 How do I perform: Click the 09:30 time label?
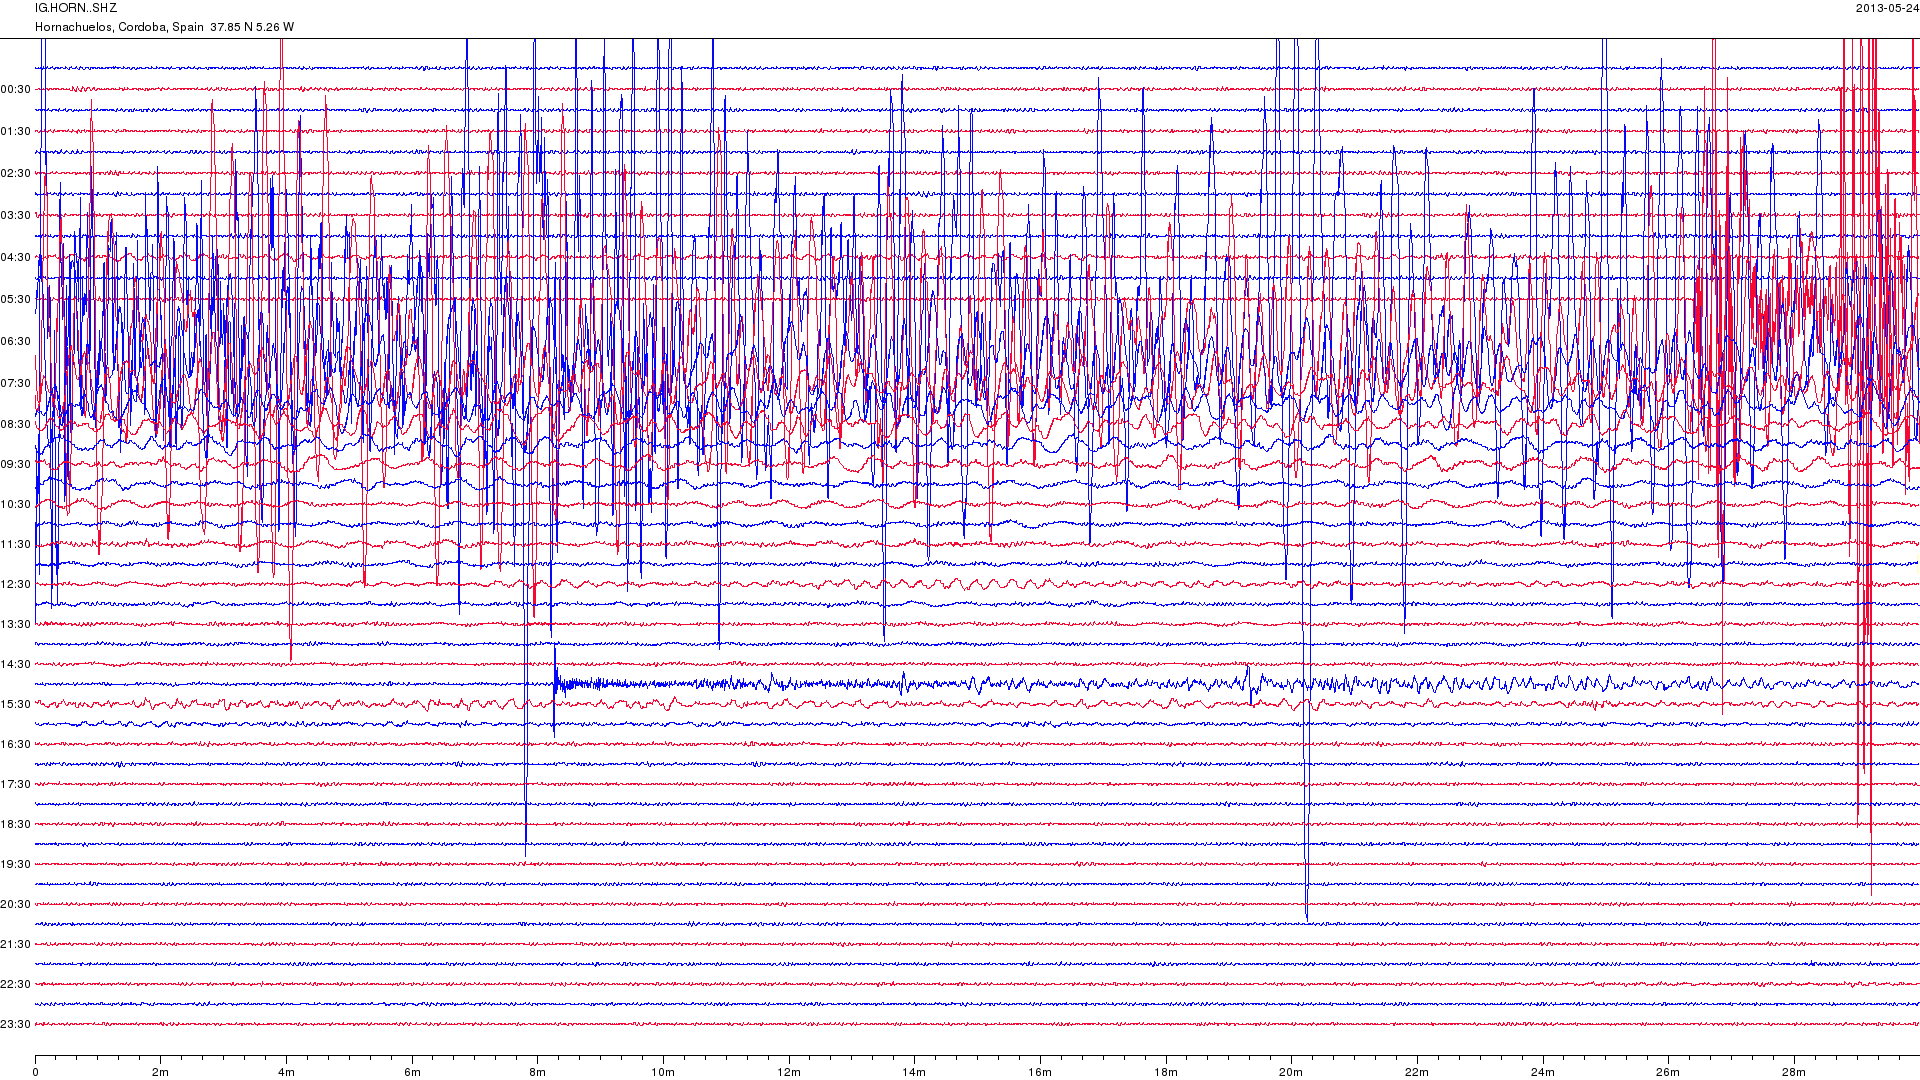tap(16, 465)
